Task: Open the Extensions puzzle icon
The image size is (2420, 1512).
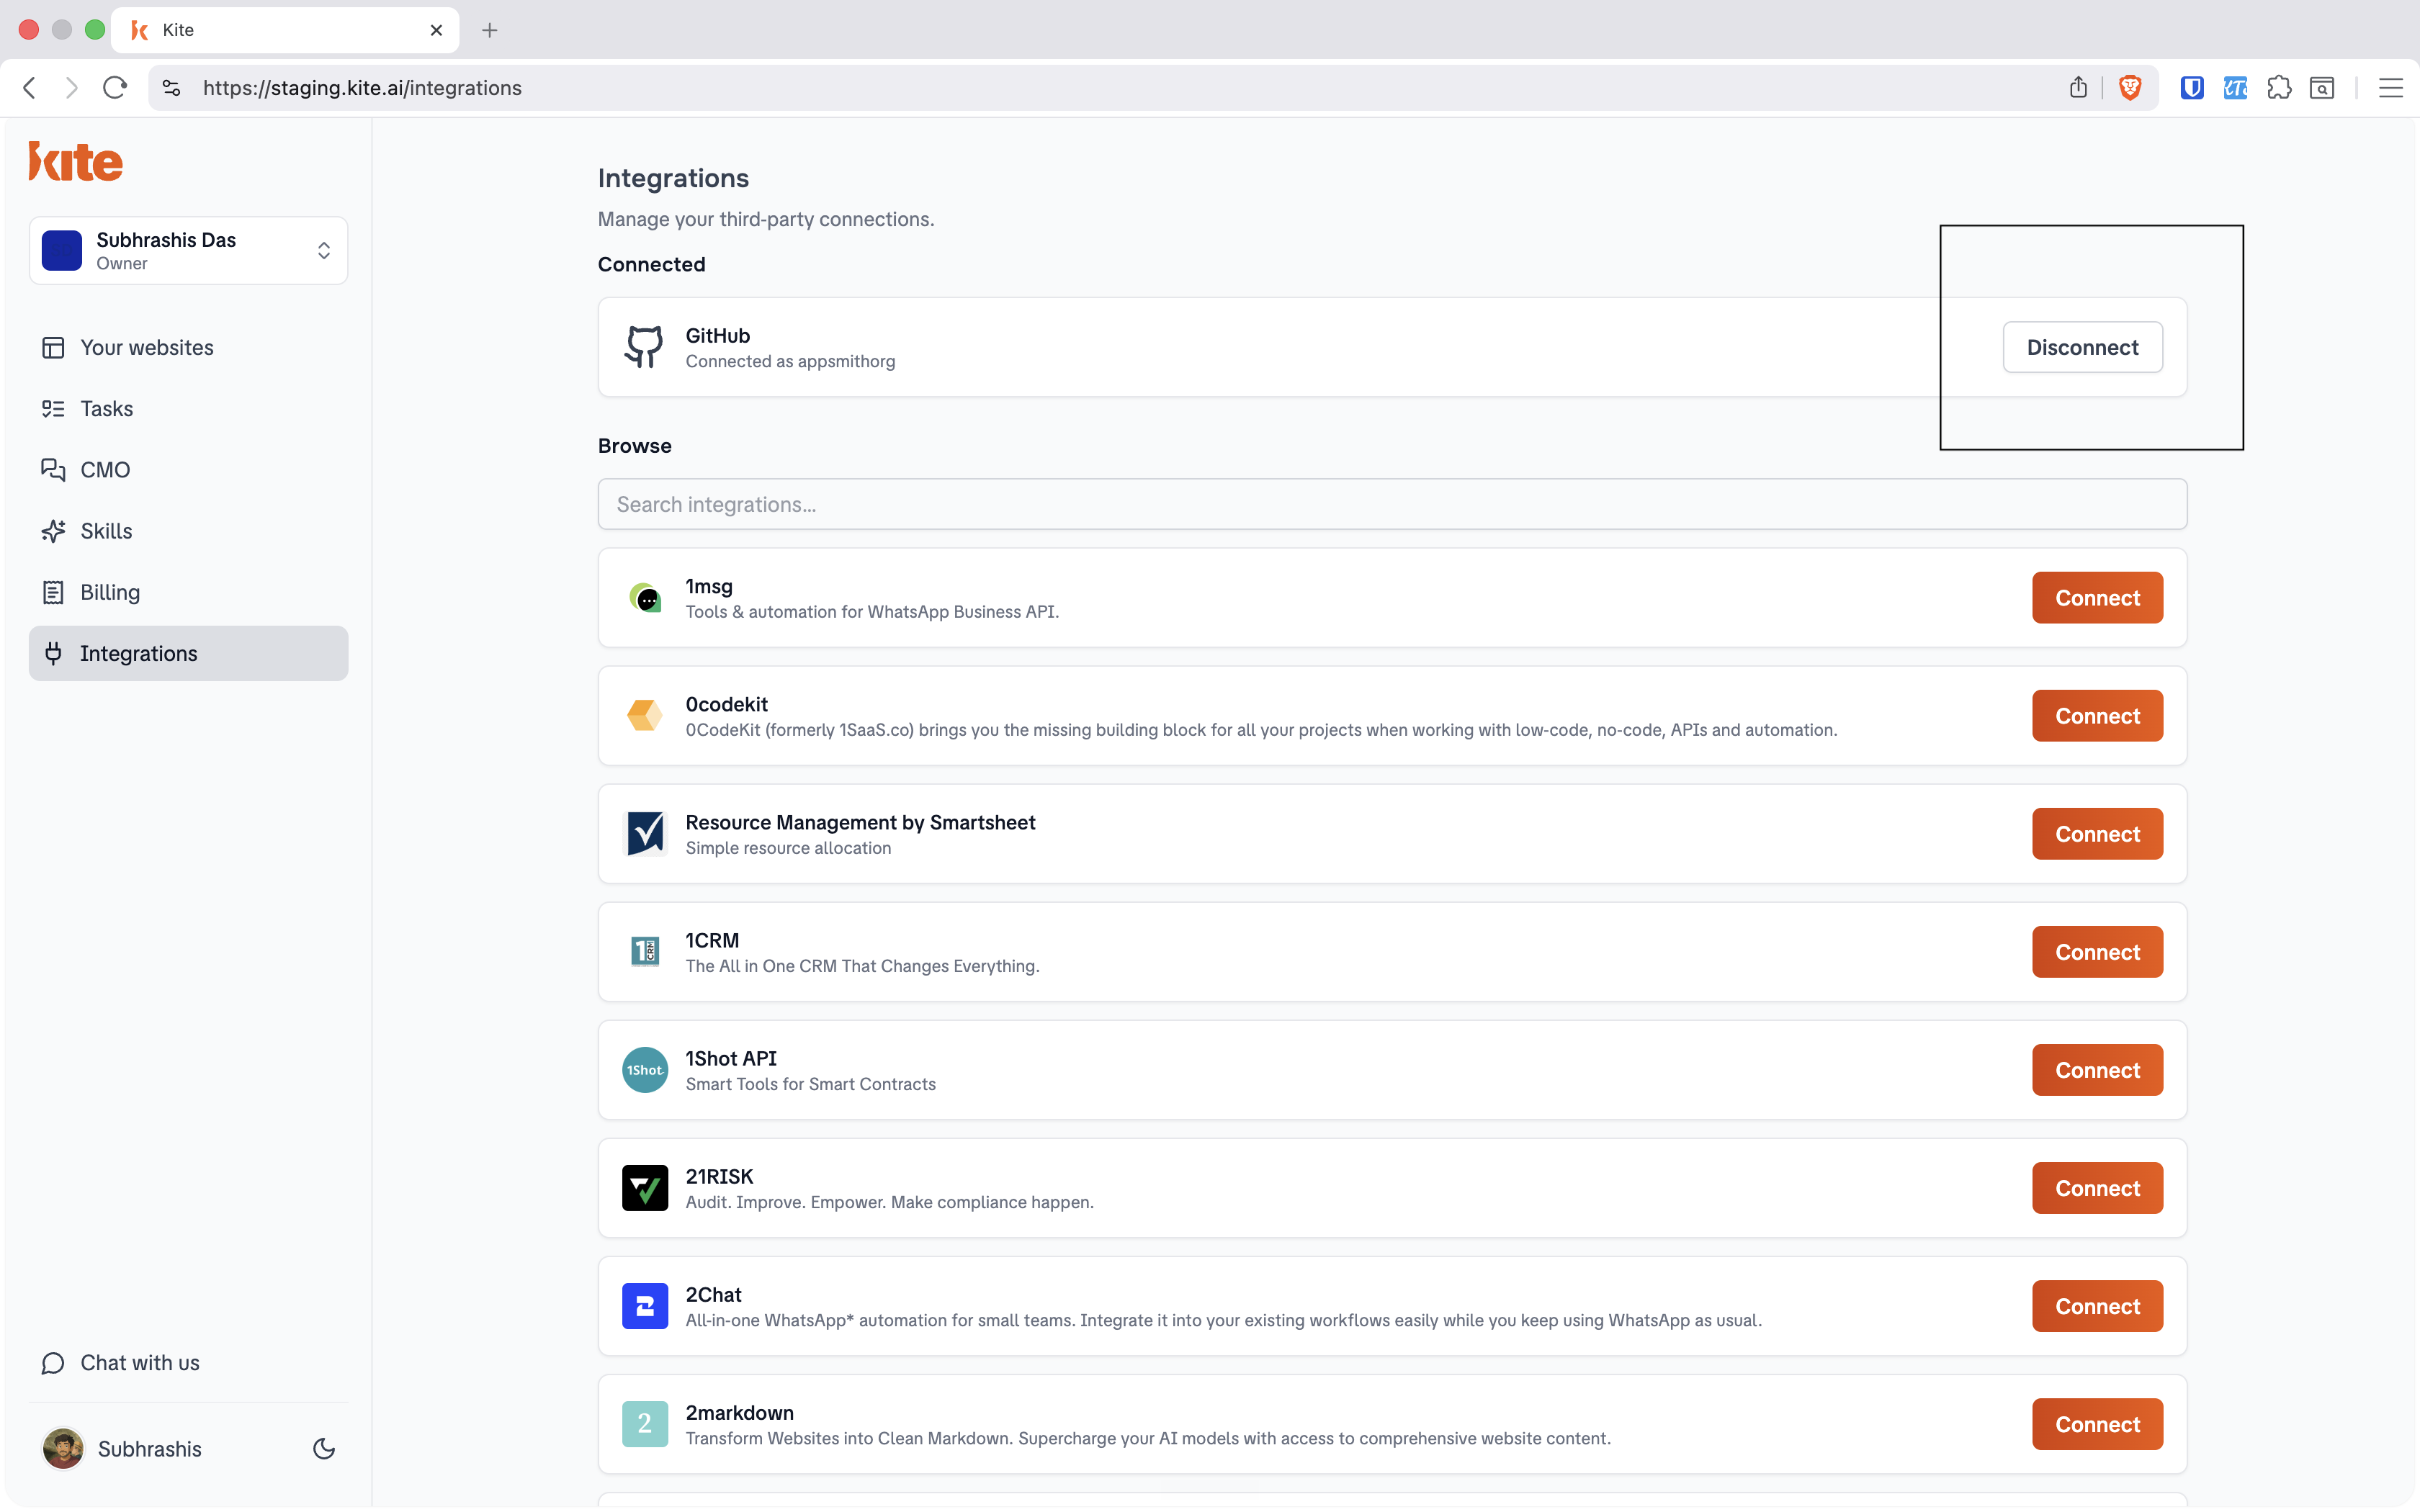Action: (2279, 88)
